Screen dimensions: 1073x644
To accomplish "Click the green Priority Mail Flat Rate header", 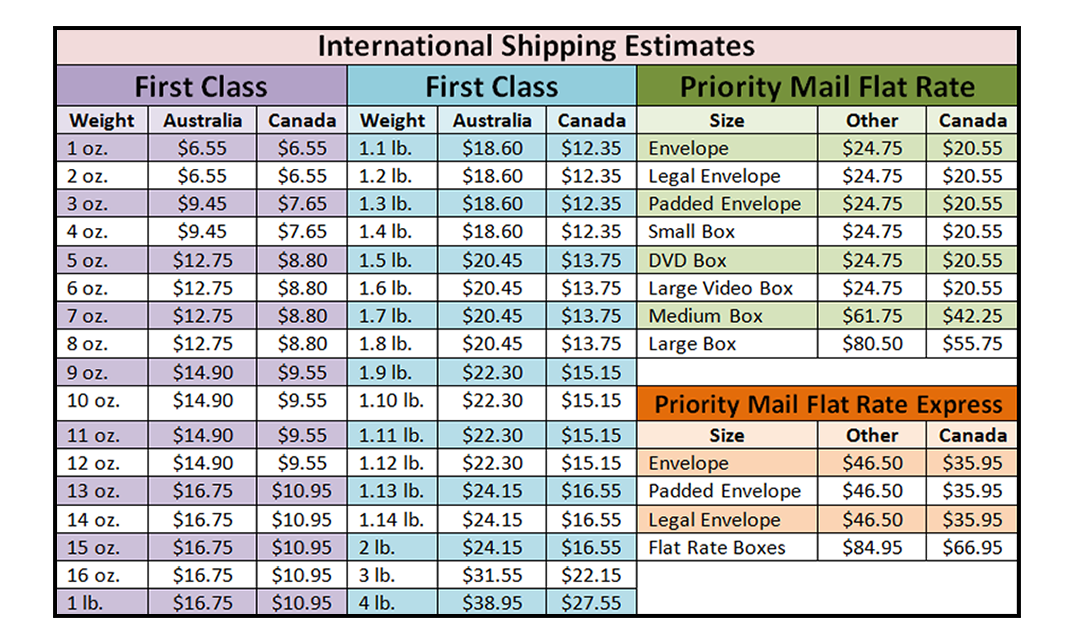I will [827, 86].
